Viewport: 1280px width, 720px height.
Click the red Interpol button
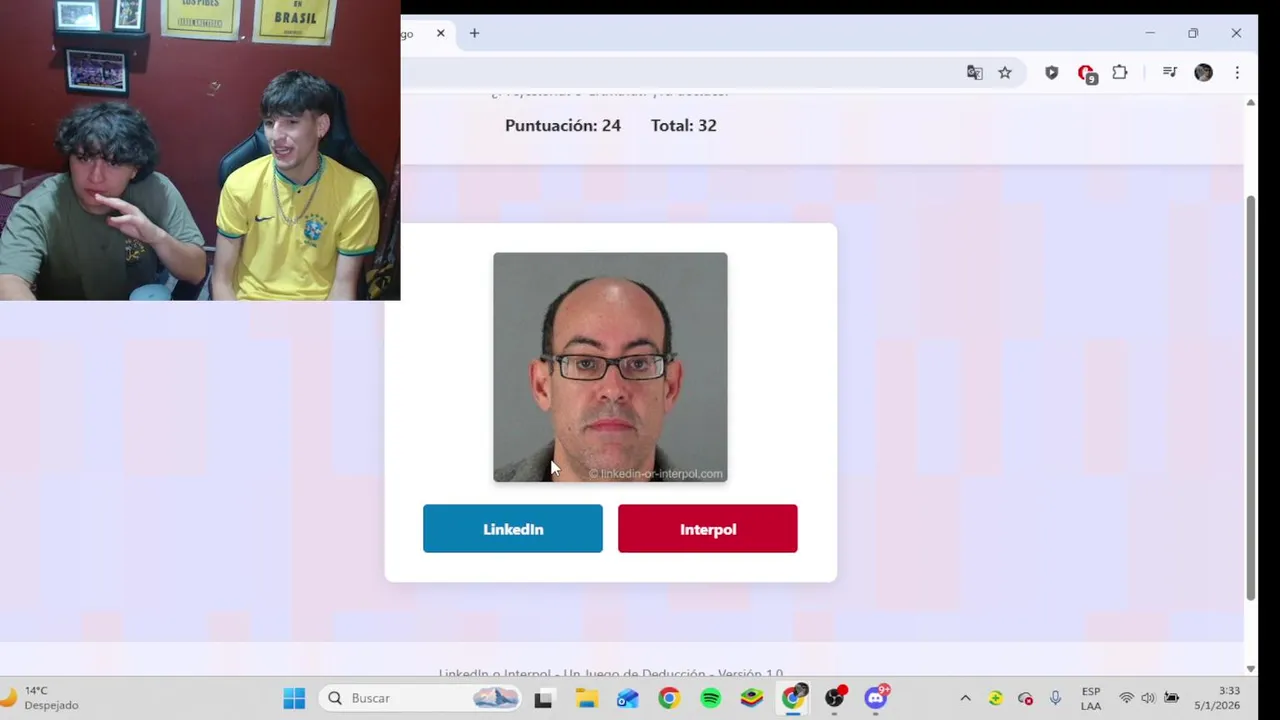[707, 529]
